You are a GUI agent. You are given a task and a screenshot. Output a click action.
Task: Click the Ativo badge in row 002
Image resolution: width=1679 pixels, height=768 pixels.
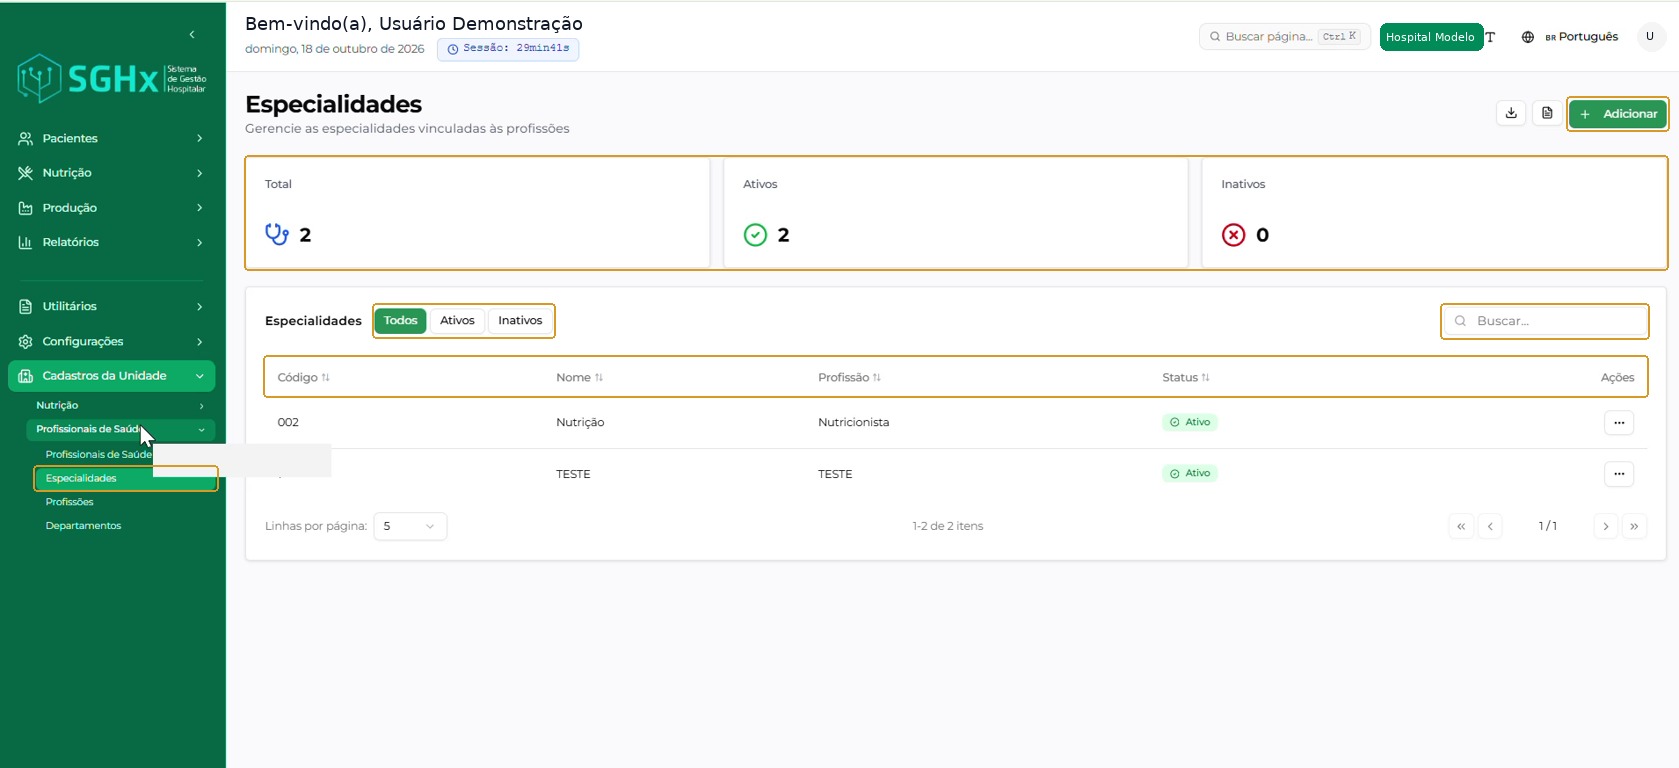point(1190,423)
